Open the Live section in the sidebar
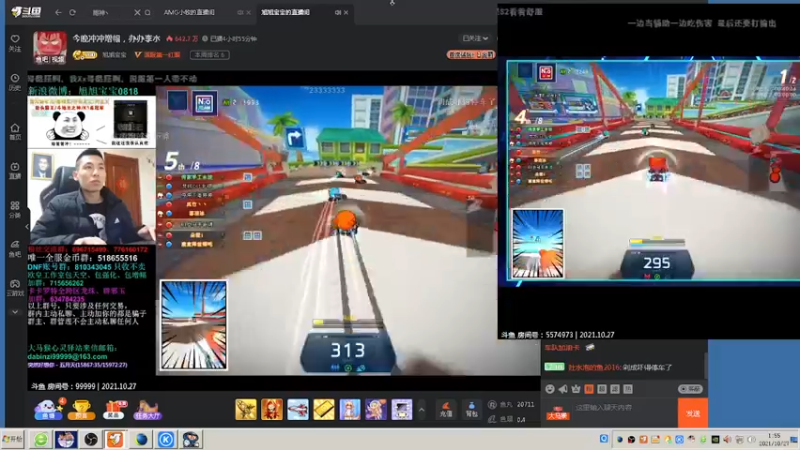 pos(15,170)
